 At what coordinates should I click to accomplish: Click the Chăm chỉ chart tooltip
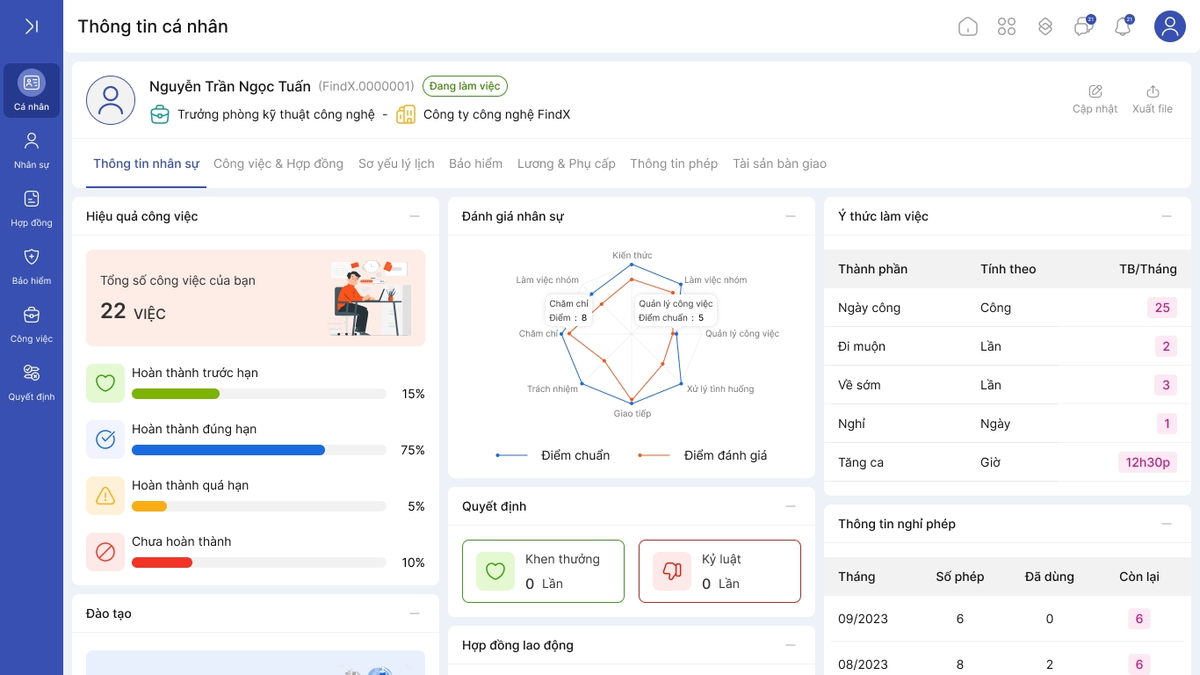point(569,311)
